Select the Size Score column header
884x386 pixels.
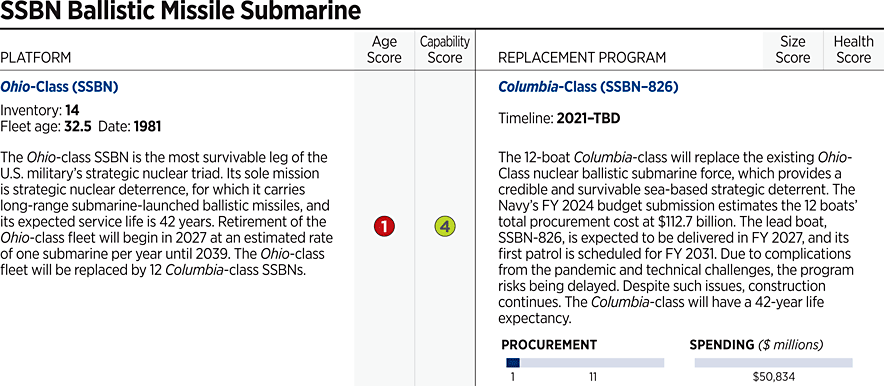pos(793,50)
